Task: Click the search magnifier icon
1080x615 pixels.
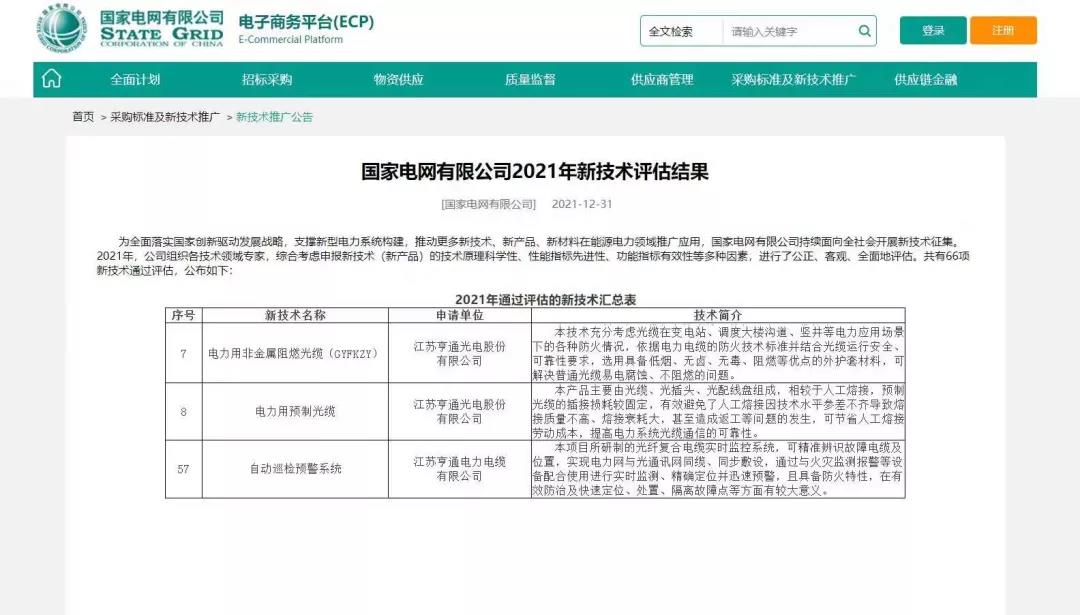Action: [x=864, y=31]
